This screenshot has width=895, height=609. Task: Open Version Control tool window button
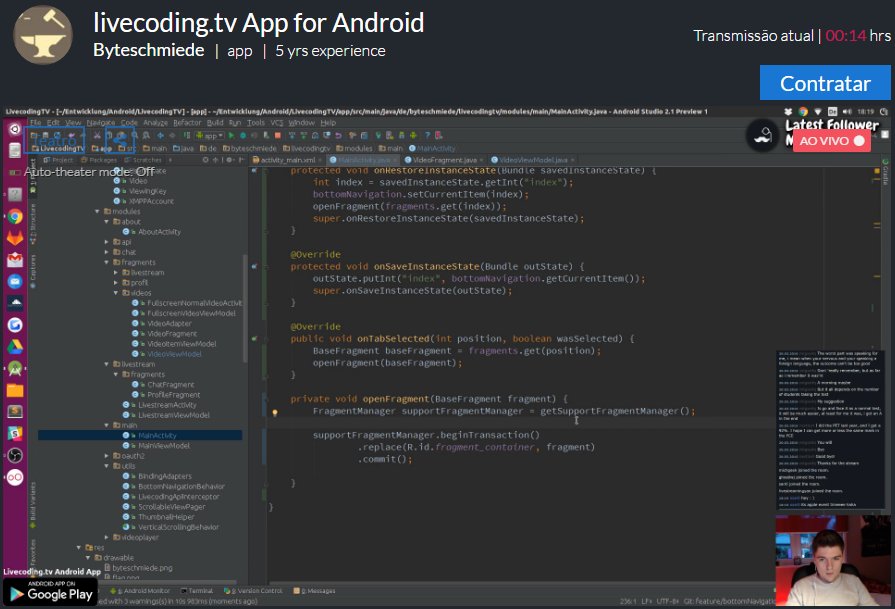pos(253,591)
